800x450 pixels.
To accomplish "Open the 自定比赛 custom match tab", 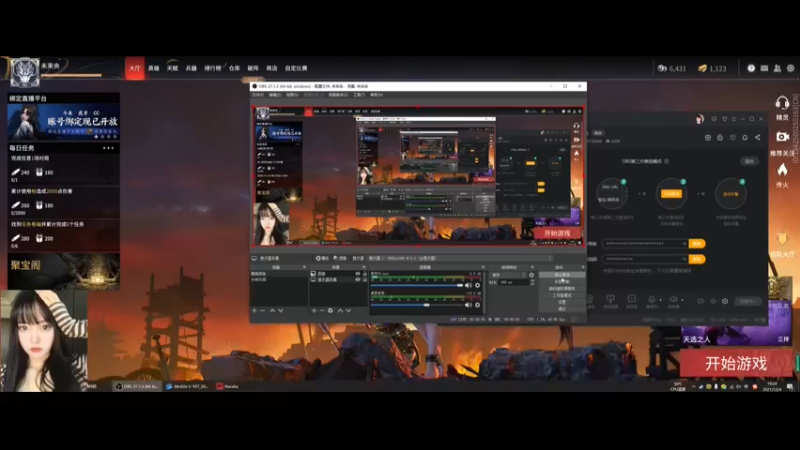I will coord(296,68).
